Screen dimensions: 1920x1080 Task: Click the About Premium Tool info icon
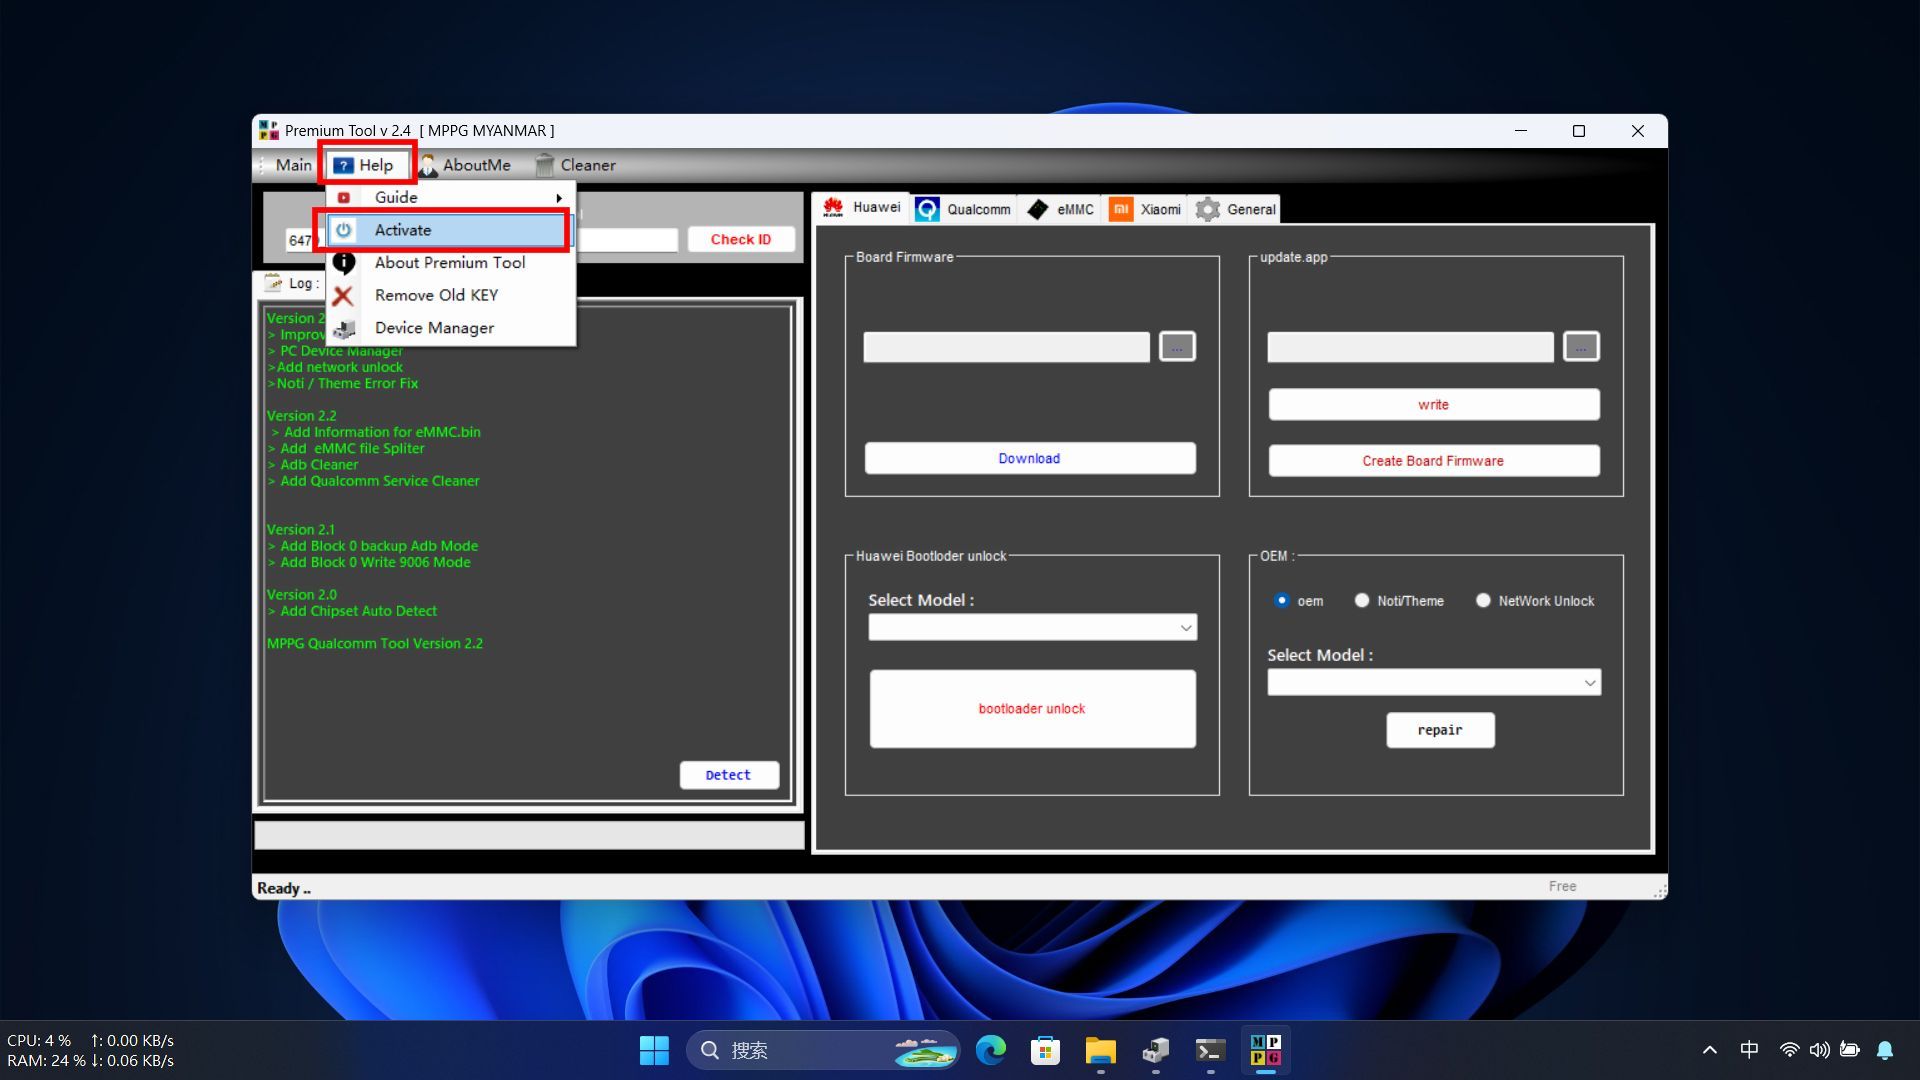[344, 263]
